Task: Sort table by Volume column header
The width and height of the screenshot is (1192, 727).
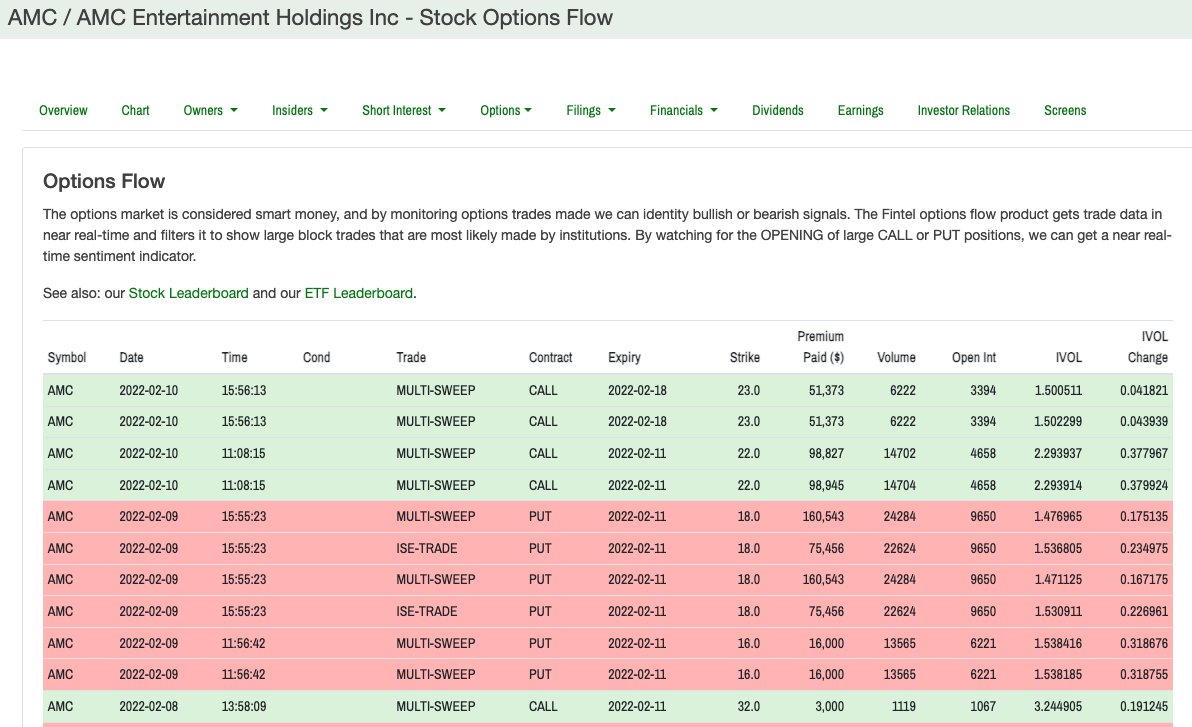Action: coord(896,357)
